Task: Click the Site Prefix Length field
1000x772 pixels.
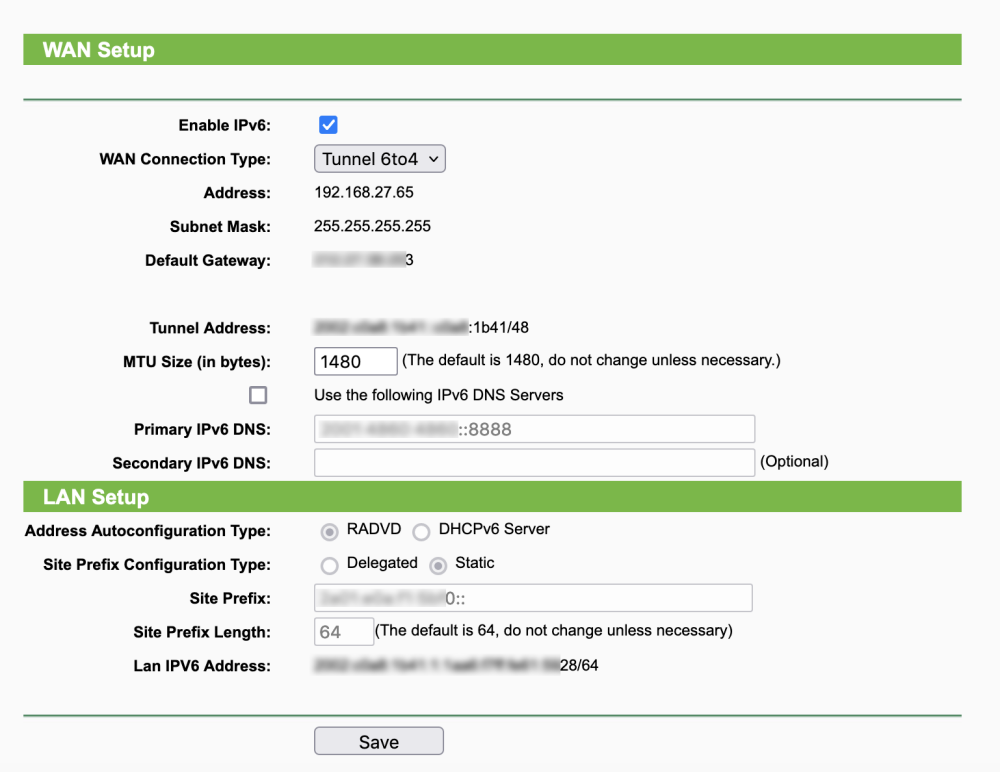Action: [x=343, y=632]
